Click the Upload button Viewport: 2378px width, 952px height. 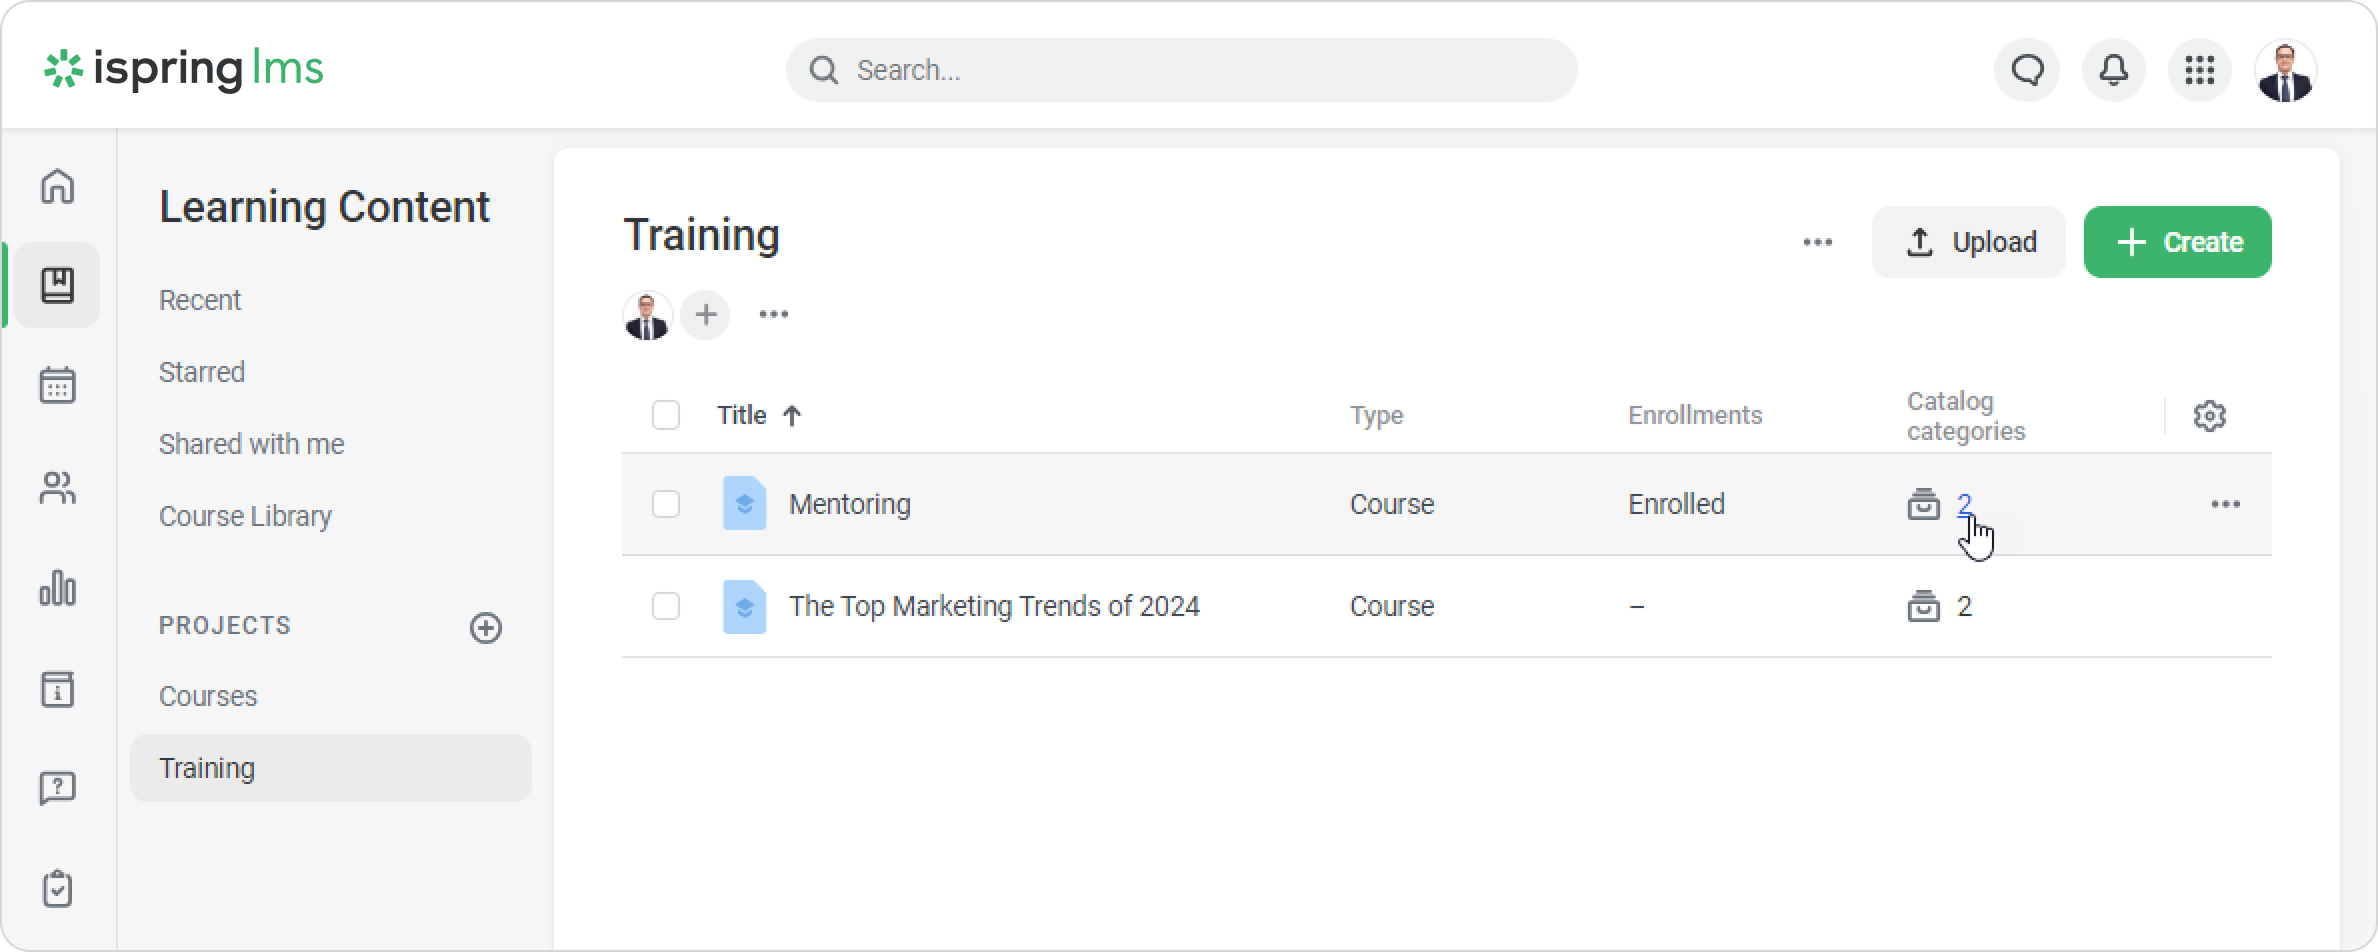(1968, 242)
